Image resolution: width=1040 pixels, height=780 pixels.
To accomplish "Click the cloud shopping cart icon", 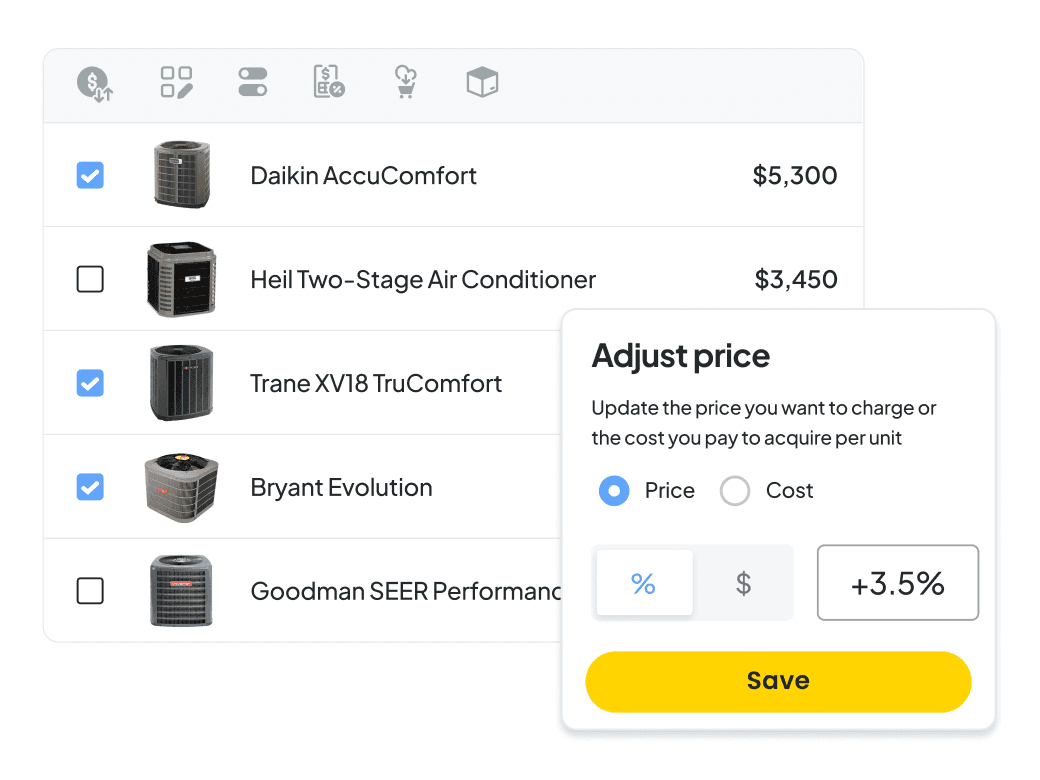I will pyautogui.click(x=405, y=82).
